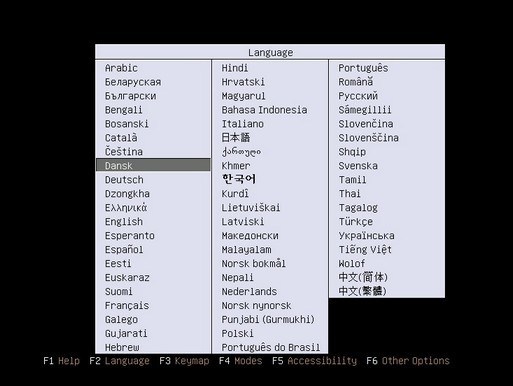513x386 pixels.
Task: Select Nepali language
Action: click(237, 278)
